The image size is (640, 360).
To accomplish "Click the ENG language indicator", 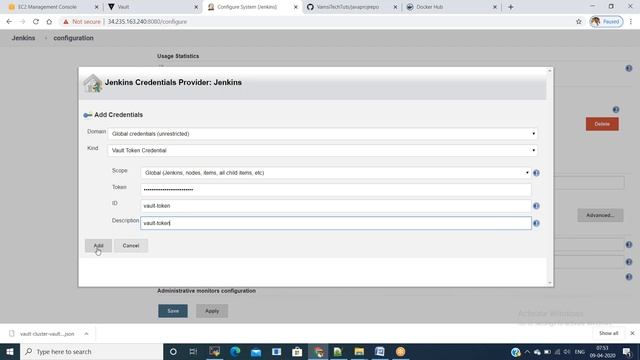I will [580, 351].
